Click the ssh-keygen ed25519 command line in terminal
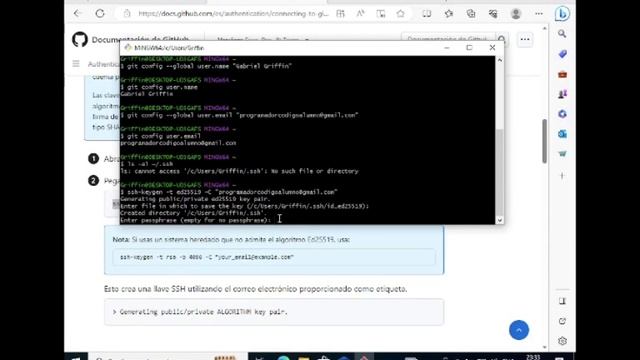This screenshot has width=640, height=360. (229, 192)
